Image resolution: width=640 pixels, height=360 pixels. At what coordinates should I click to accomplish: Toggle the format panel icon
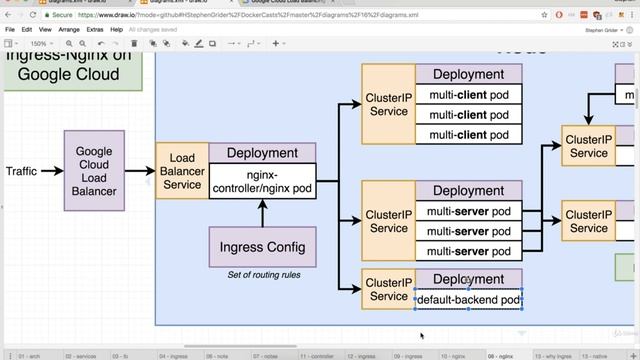click(623, 44)
